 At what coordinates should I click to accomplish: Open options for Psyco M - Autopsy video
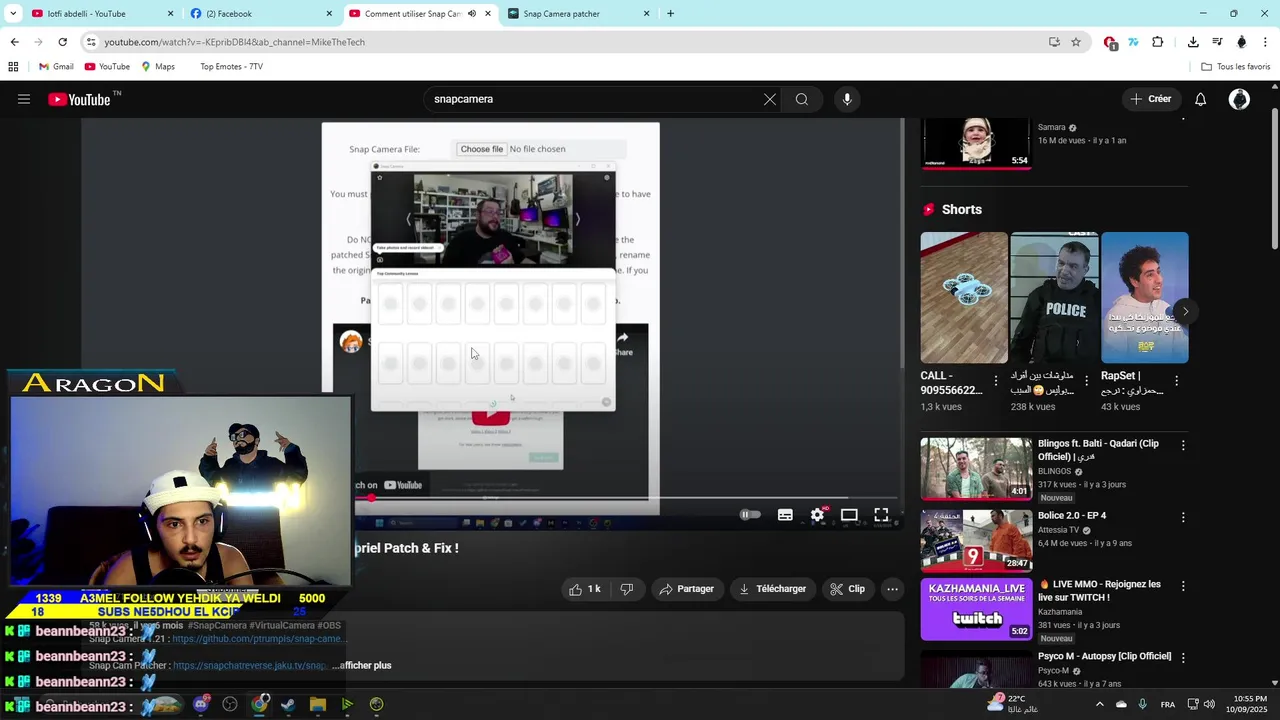click(1183, 658)
